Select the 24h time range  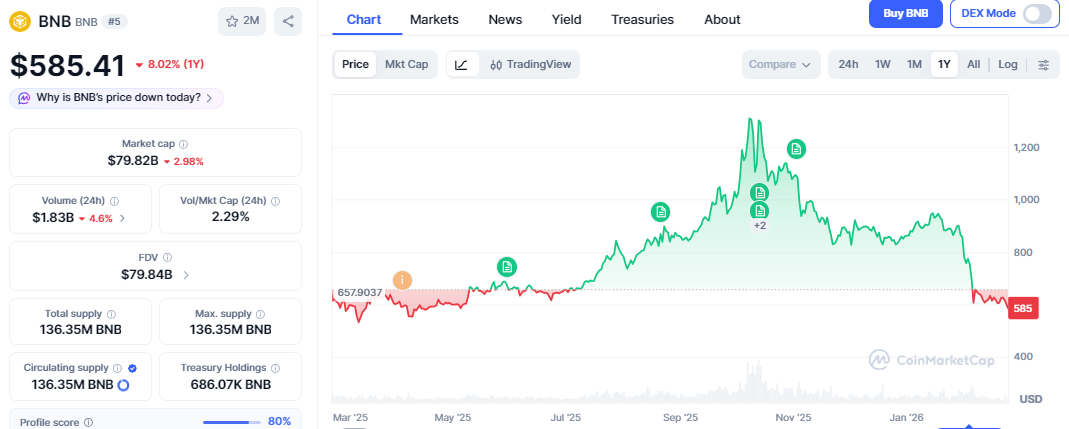848,65
